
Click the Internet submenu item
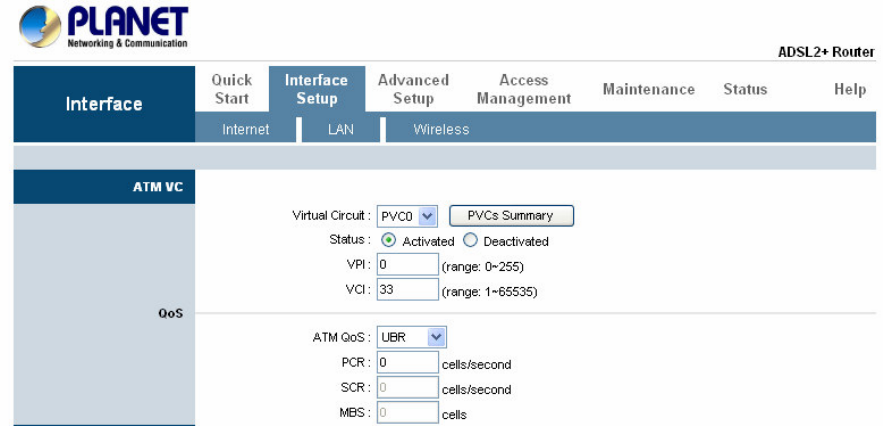[245, 129]
